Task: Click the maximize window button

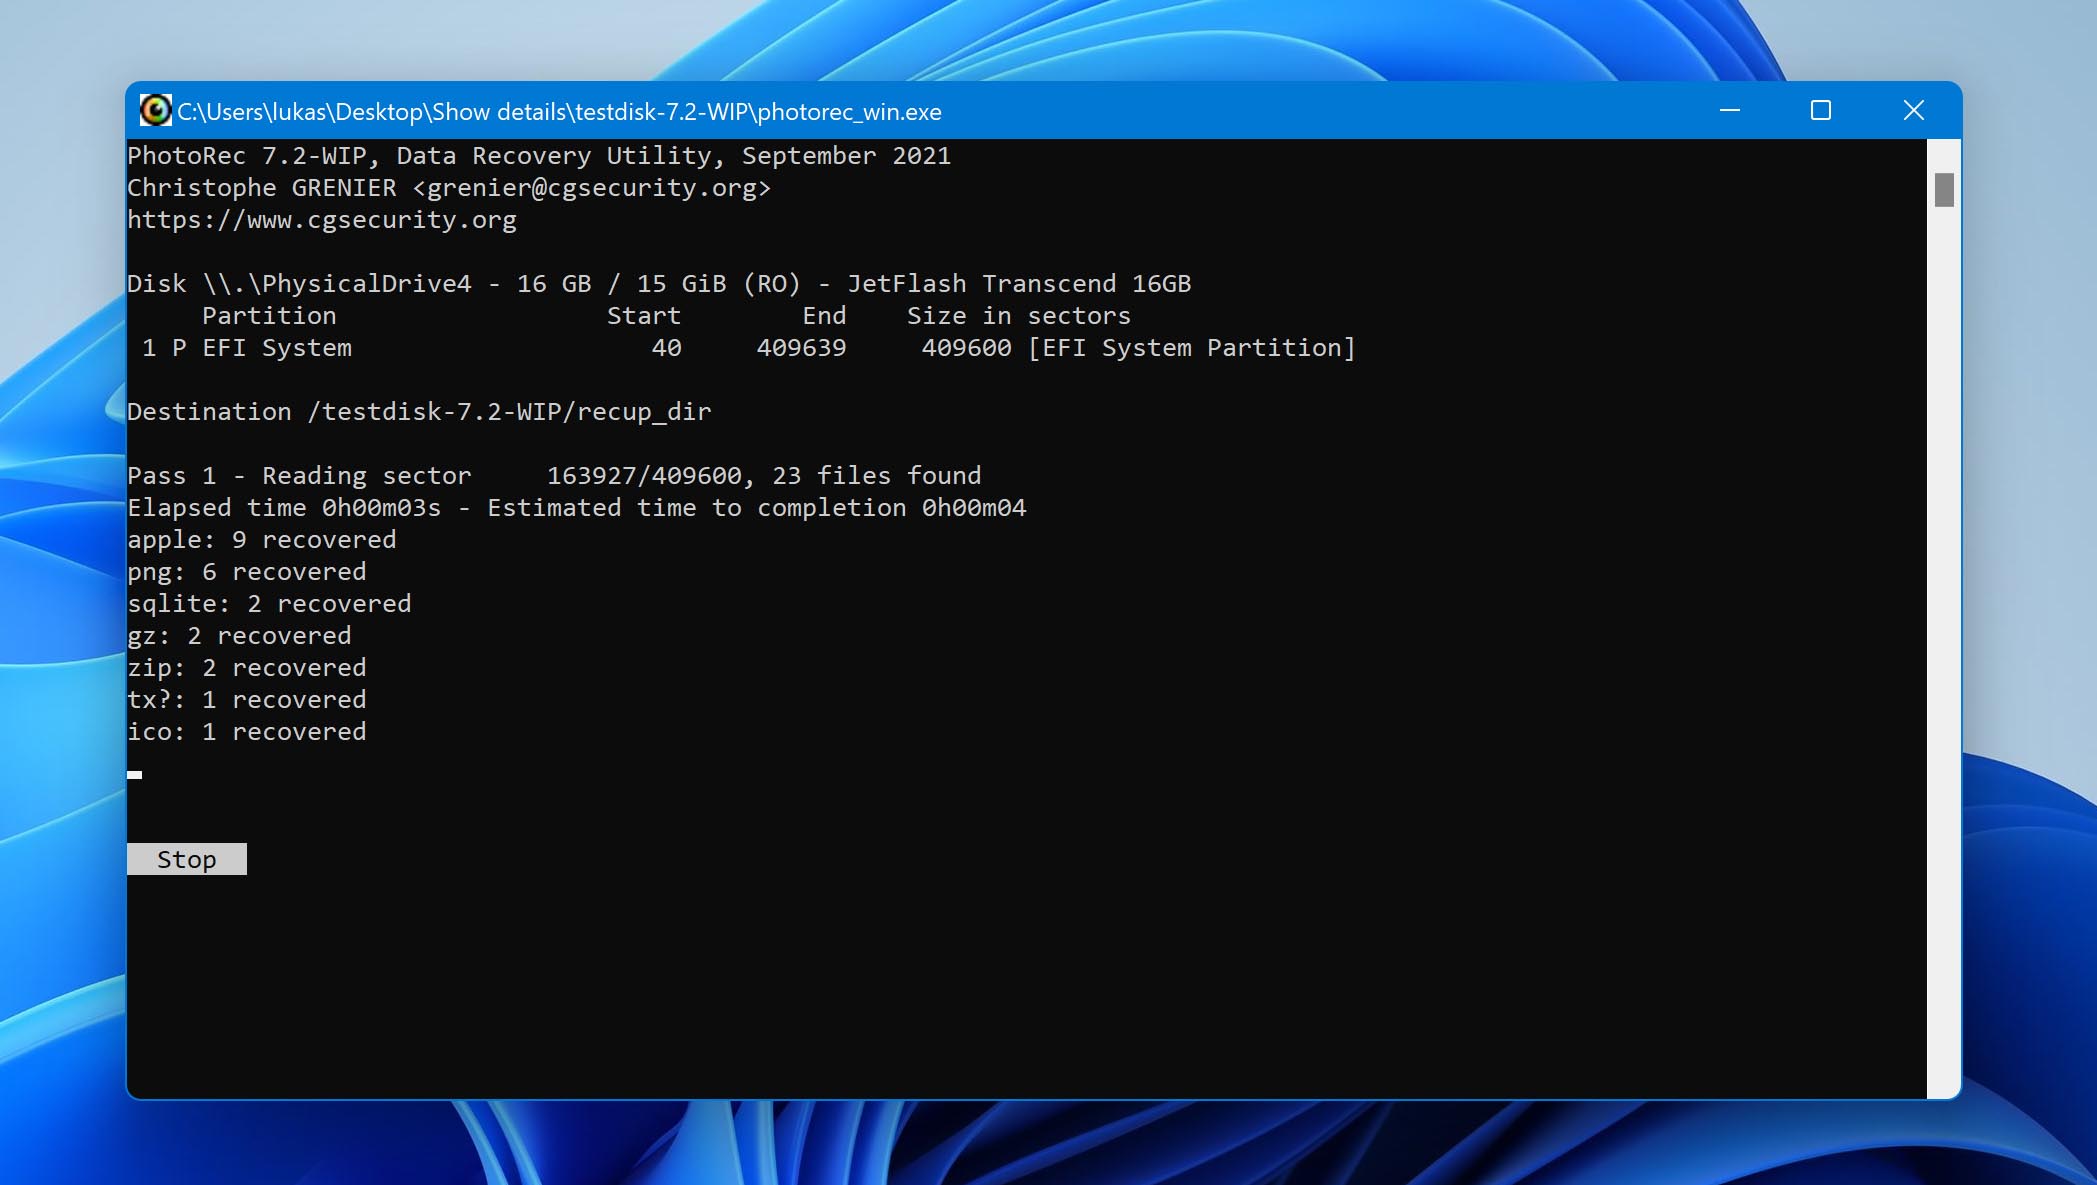Action: pos(1820,111)
